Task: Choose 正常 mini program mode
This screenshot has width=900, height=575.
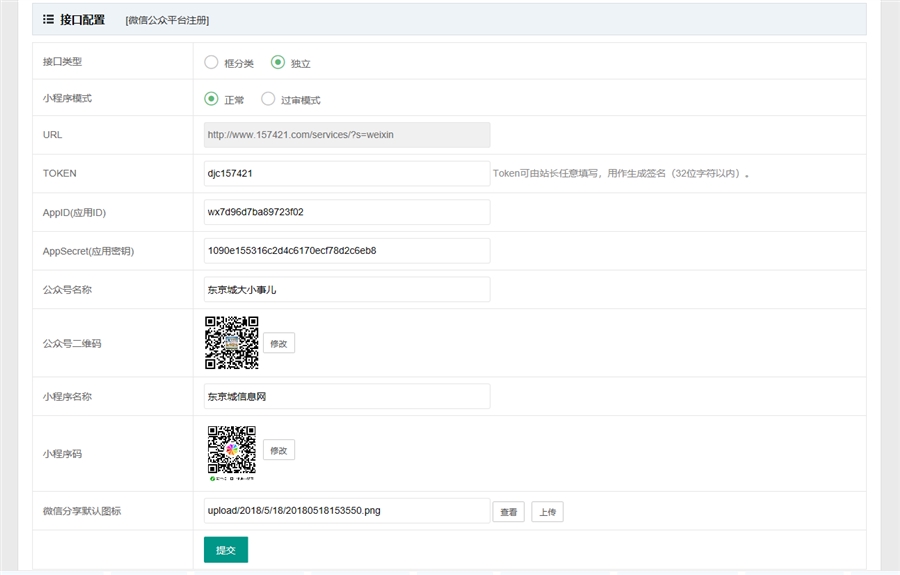Action: pyautogui.click(x=211, y=99)
